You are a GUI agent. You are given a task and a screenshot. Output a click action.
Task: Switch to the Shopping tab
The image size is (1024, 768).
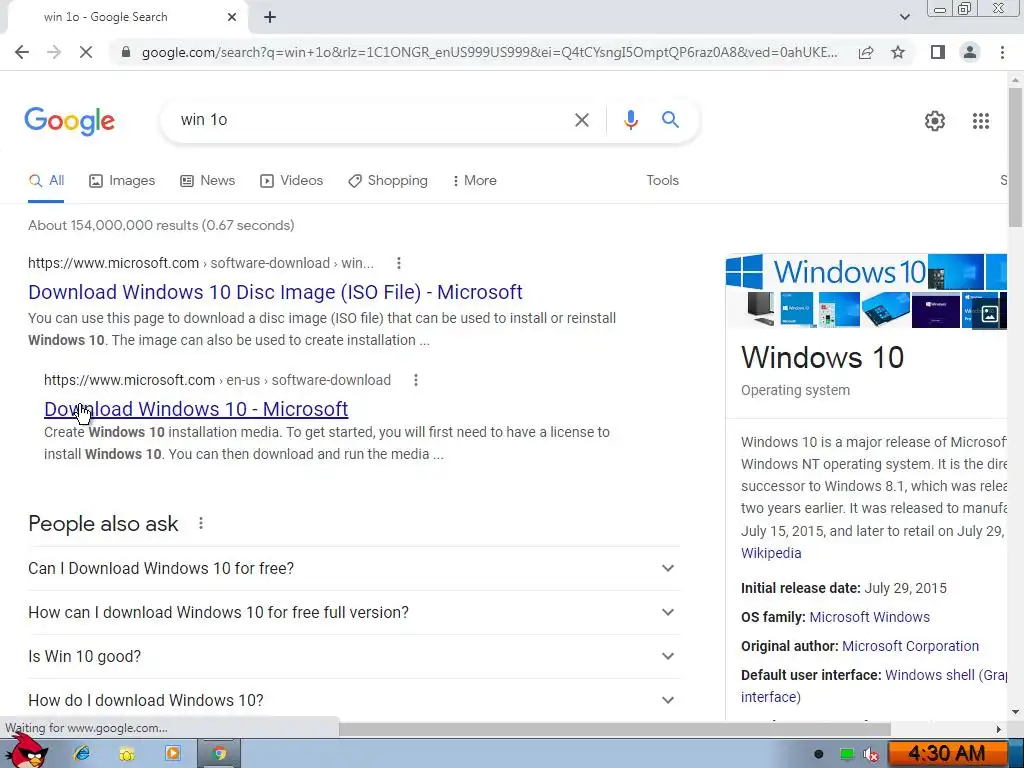(388, 181)
